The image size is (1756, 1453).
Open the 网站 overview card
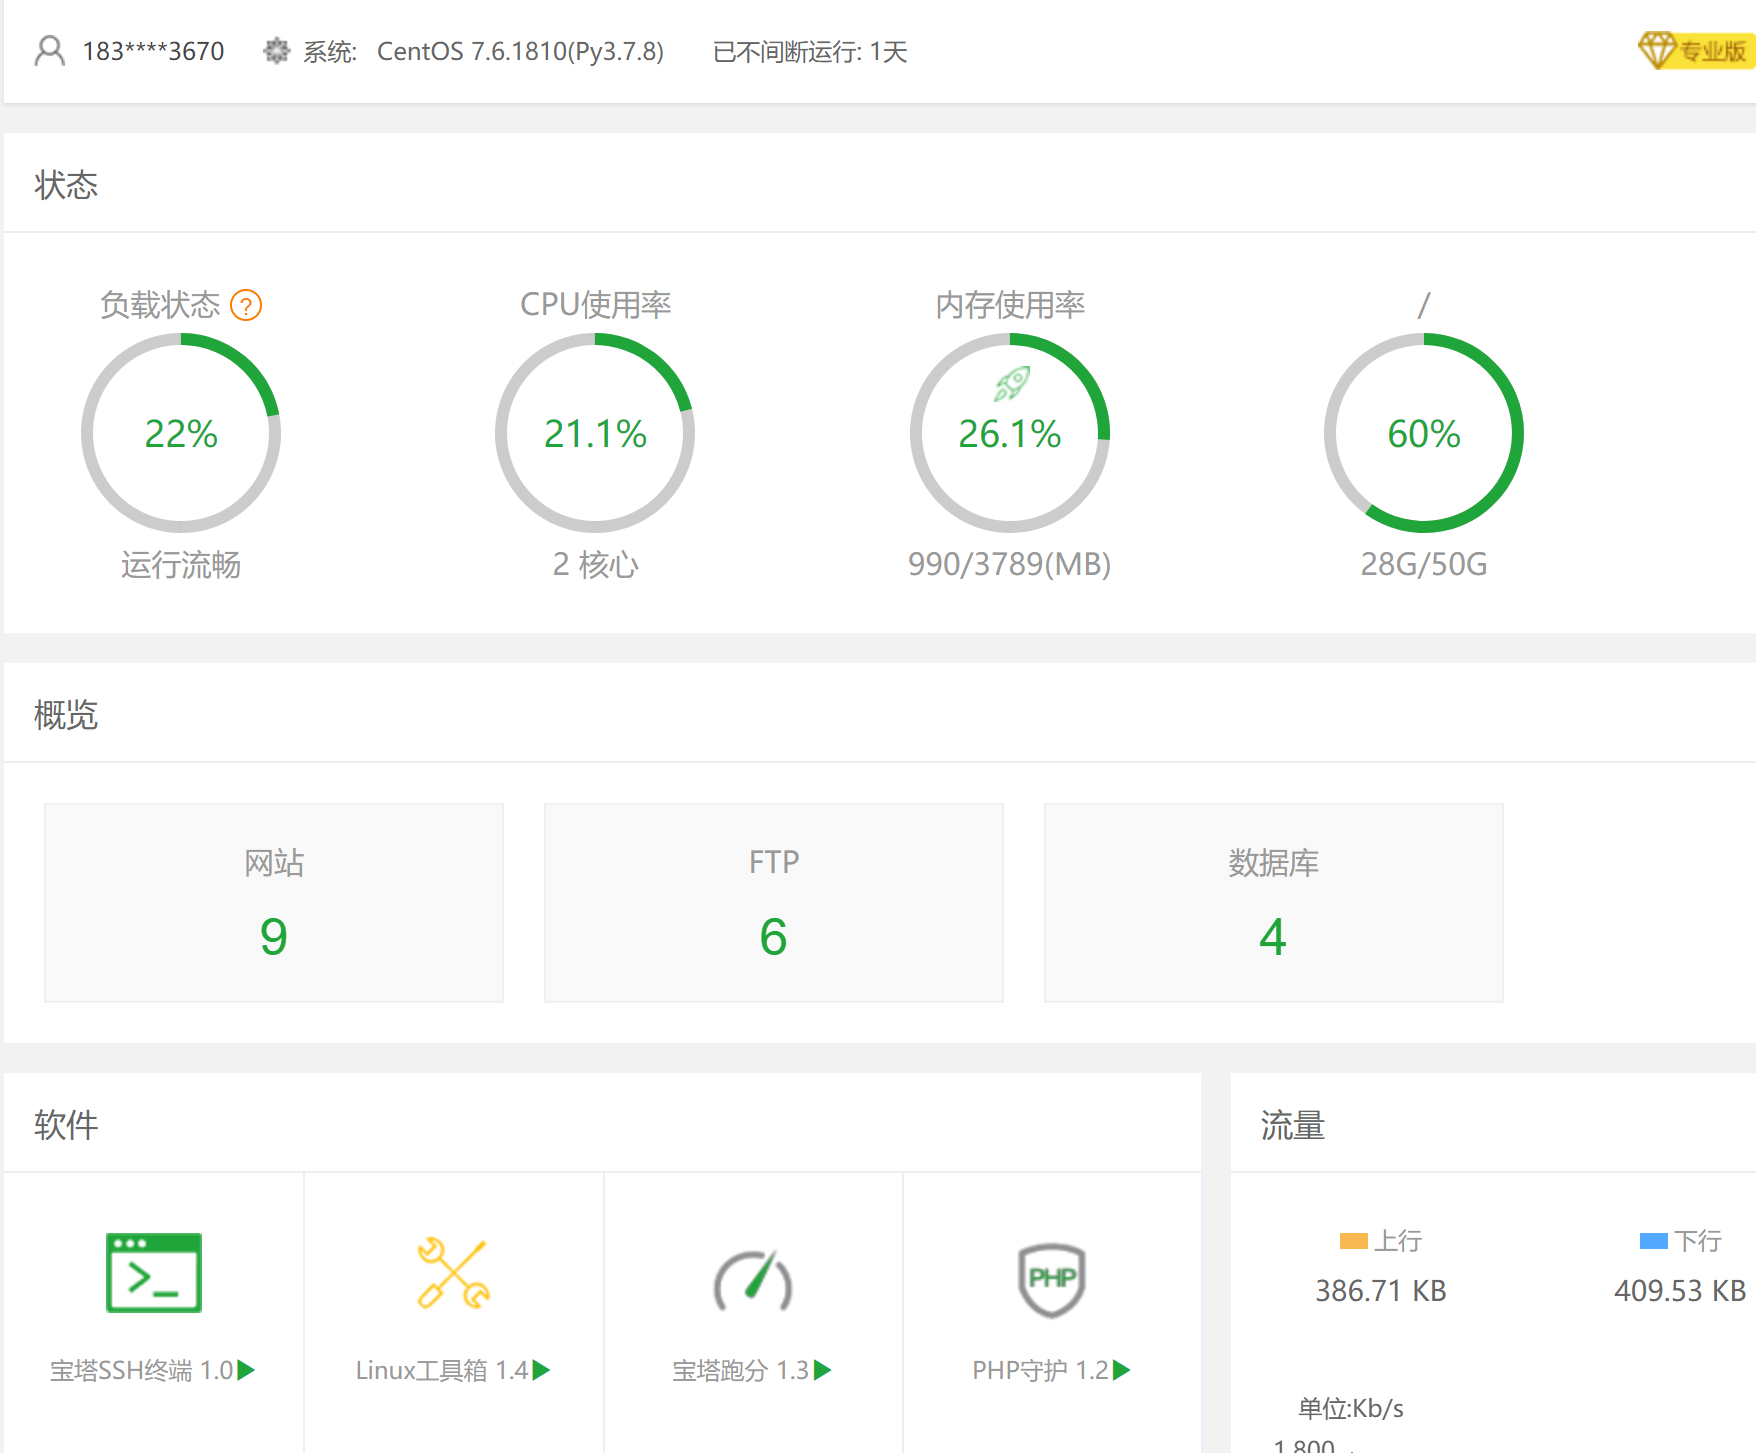point(274,902)
